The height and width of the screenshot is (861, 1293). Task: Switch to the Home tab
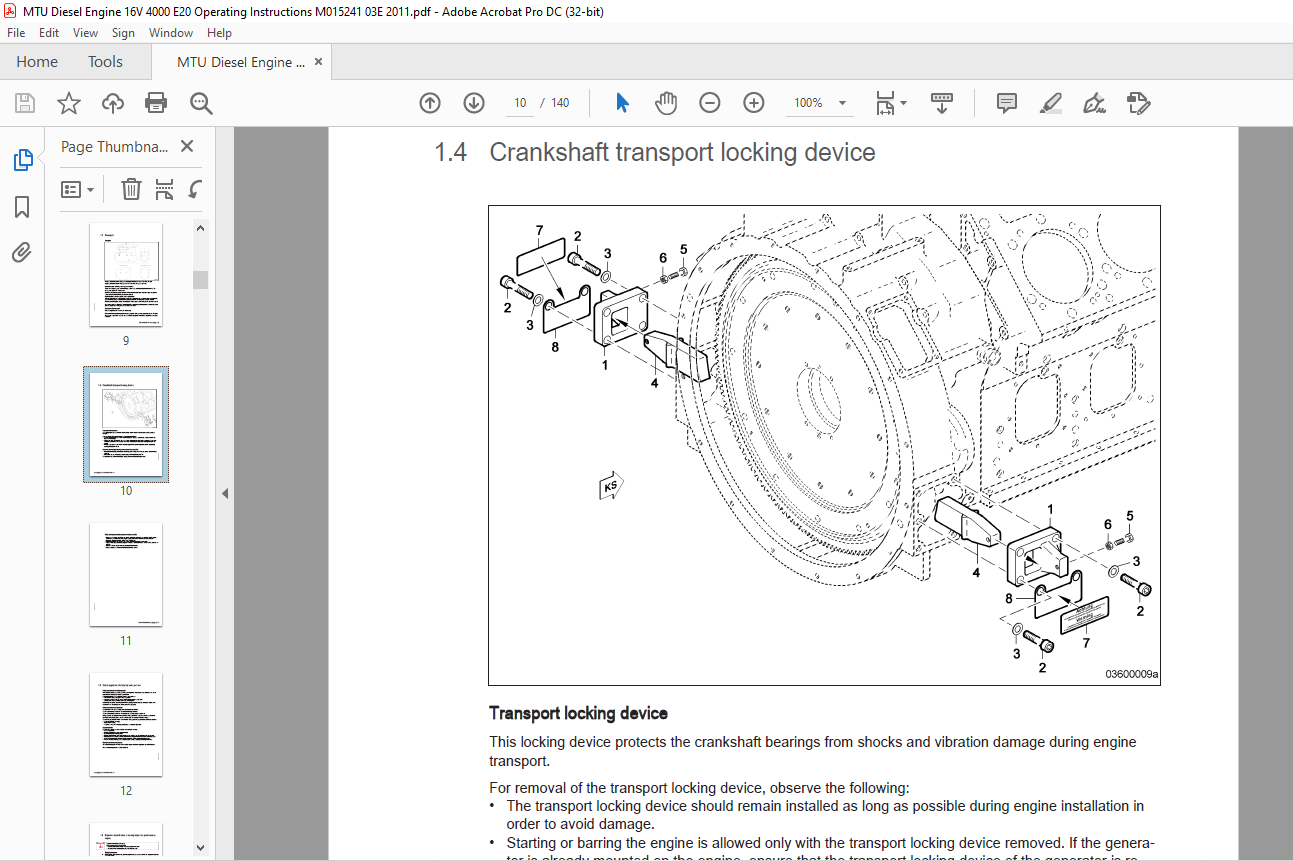click(37, 62)
